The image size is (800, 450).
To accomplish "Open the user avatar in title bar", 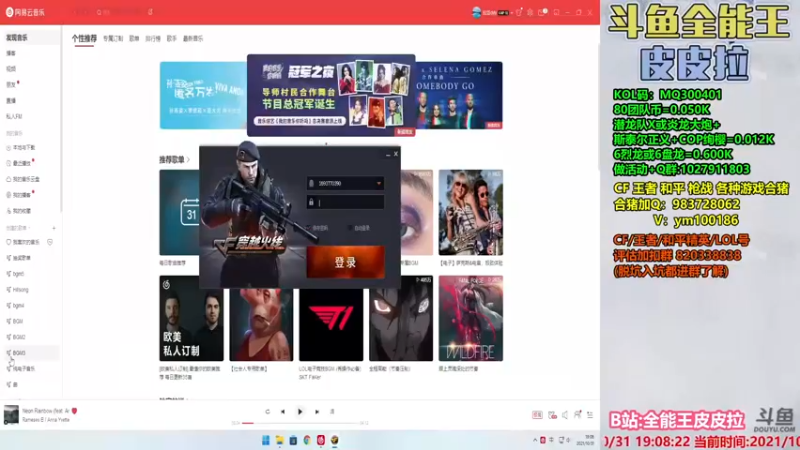I will pyautogui.click(x=477, y=12).
